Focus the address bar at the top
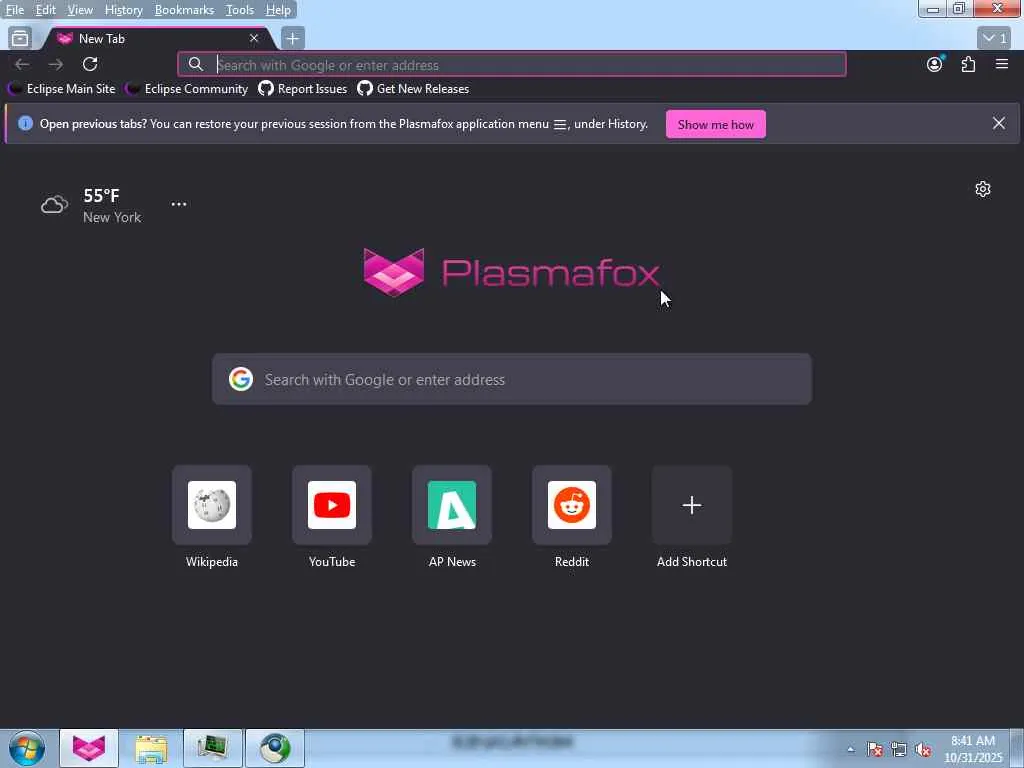The height and width of the screenshot is (768, 1024). pyautogui.click(x=512, y=65)
